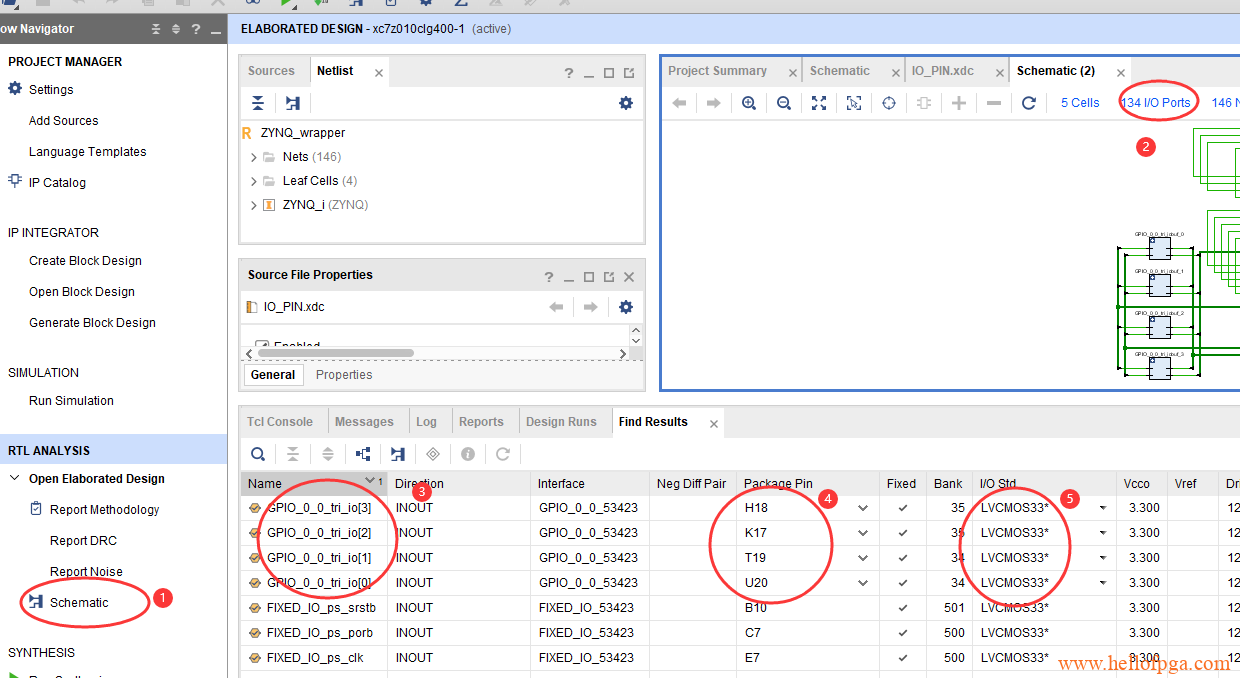
Task: Open the Netlist panel settings gear
Action: pos(626,103)
